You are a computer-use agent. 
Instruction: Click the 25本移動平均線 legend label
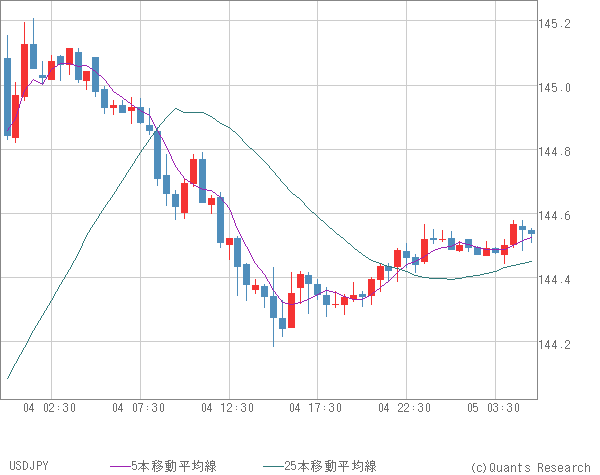(x=330, y=466)
